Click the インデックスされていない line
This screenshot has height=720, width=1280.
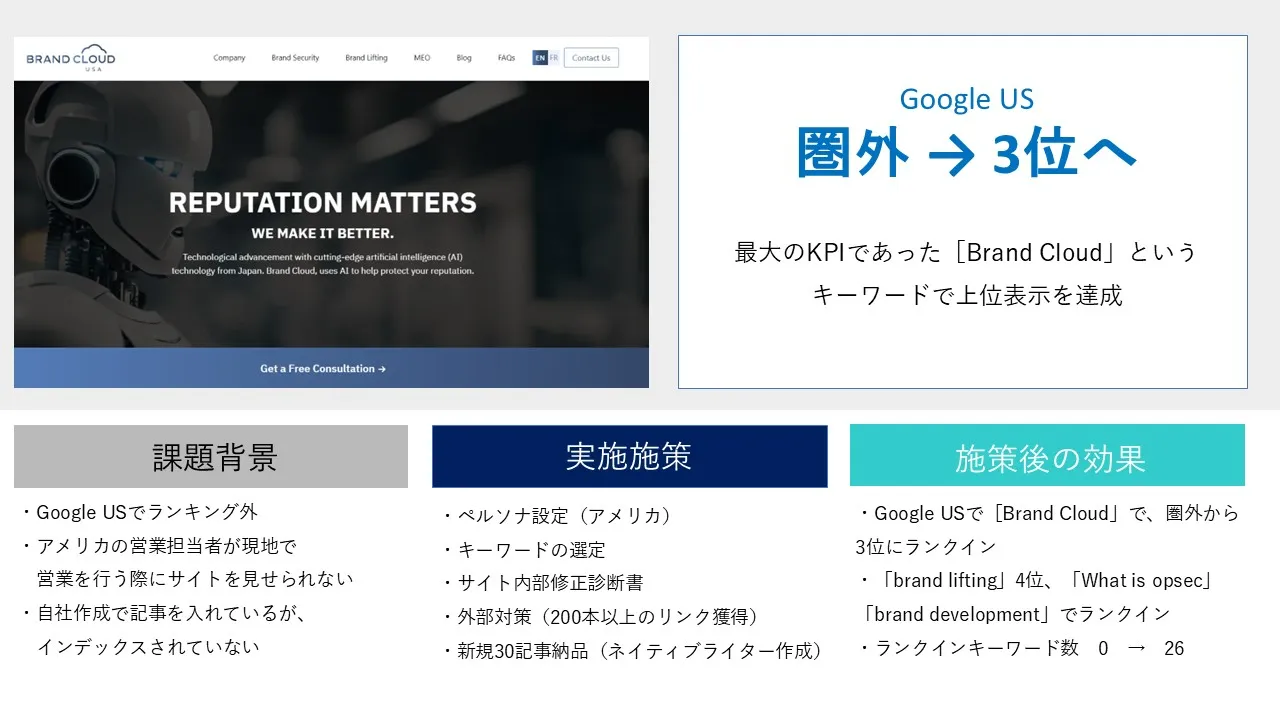coord(148,647)
